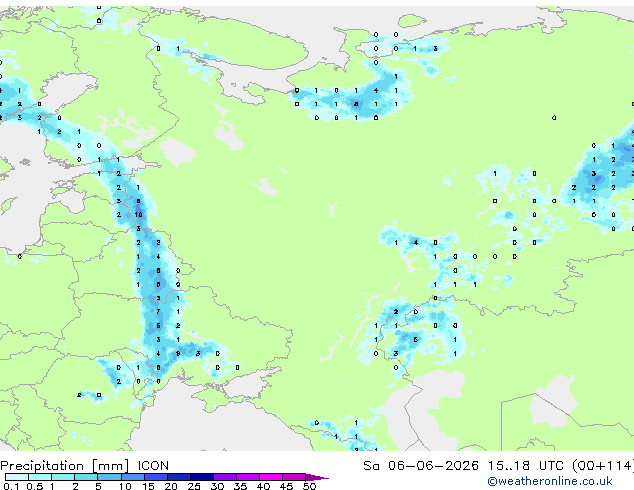Click the legend label '0.5'
Screen dimensions: 634x490
coord(35,486)
